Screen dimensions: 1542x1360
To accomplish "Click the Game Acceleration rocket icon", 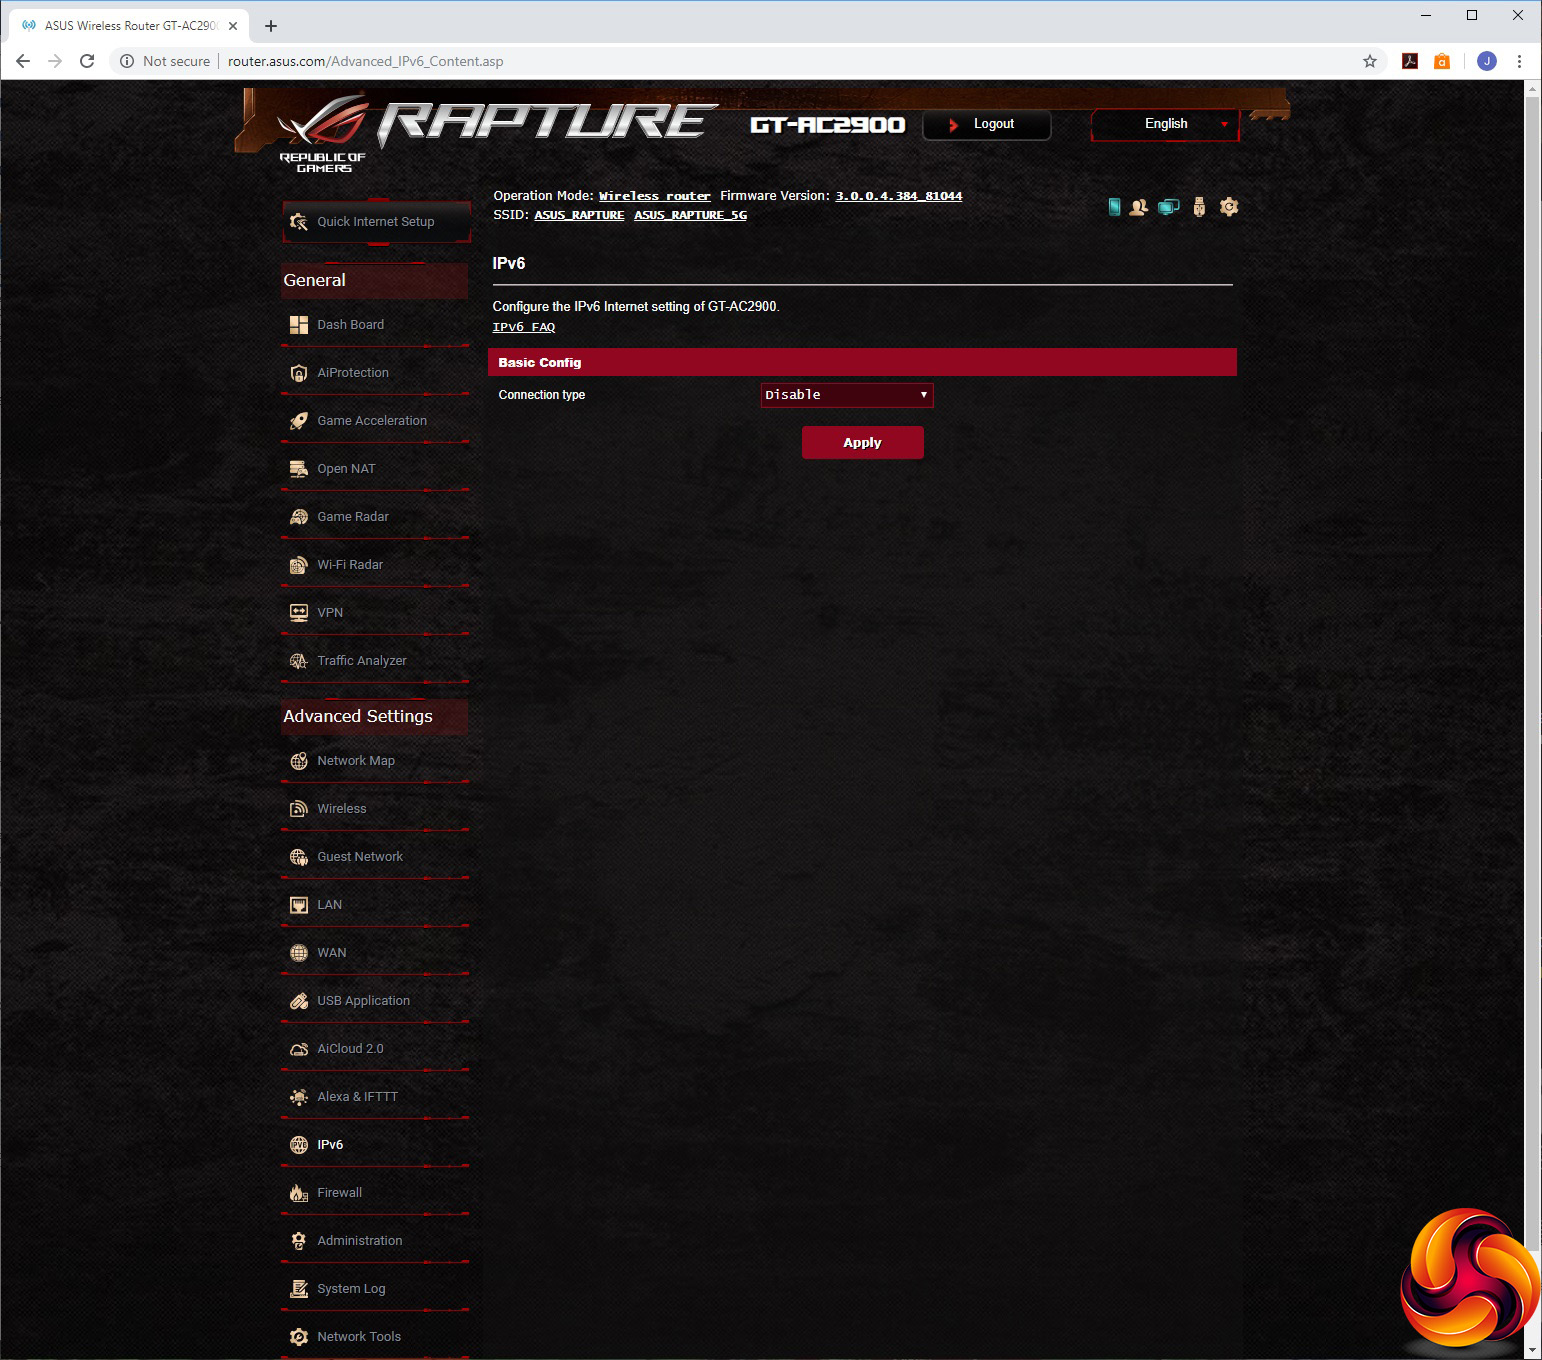I will click(x=298, y=421).
